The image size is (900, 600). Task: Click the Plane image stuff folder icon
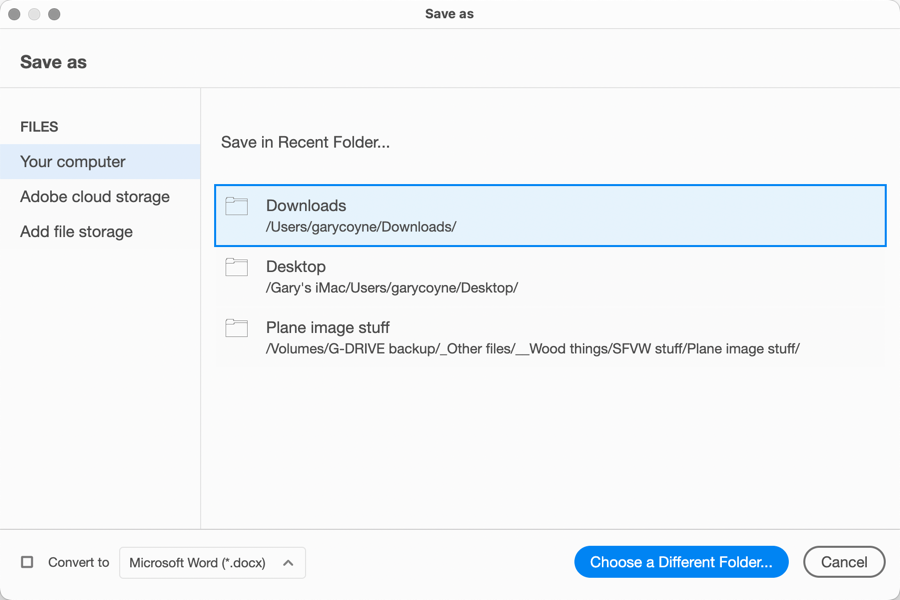click(x=236, y=328)
